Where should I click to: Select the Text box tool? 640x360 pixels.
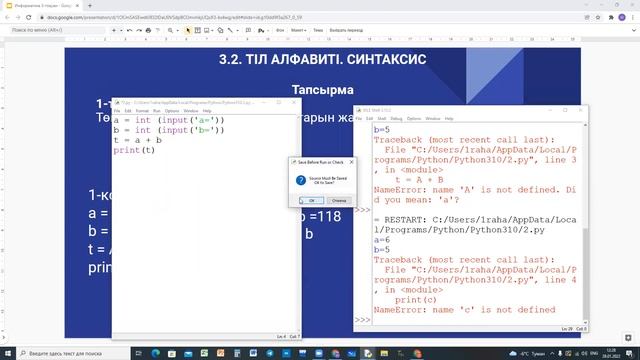point(198,30)
